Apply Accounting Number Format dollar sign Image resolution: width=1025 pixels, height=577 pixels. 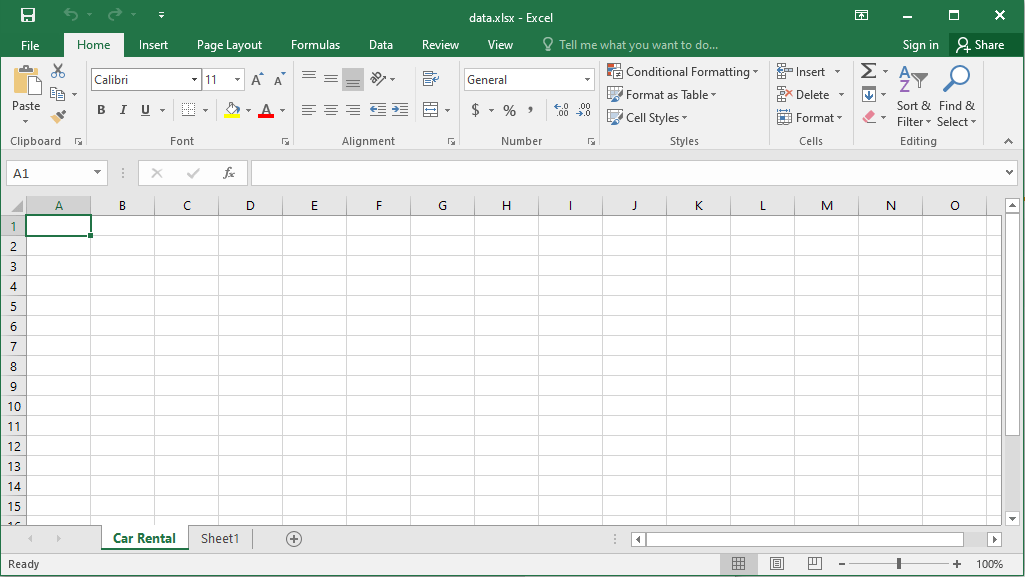475,110
